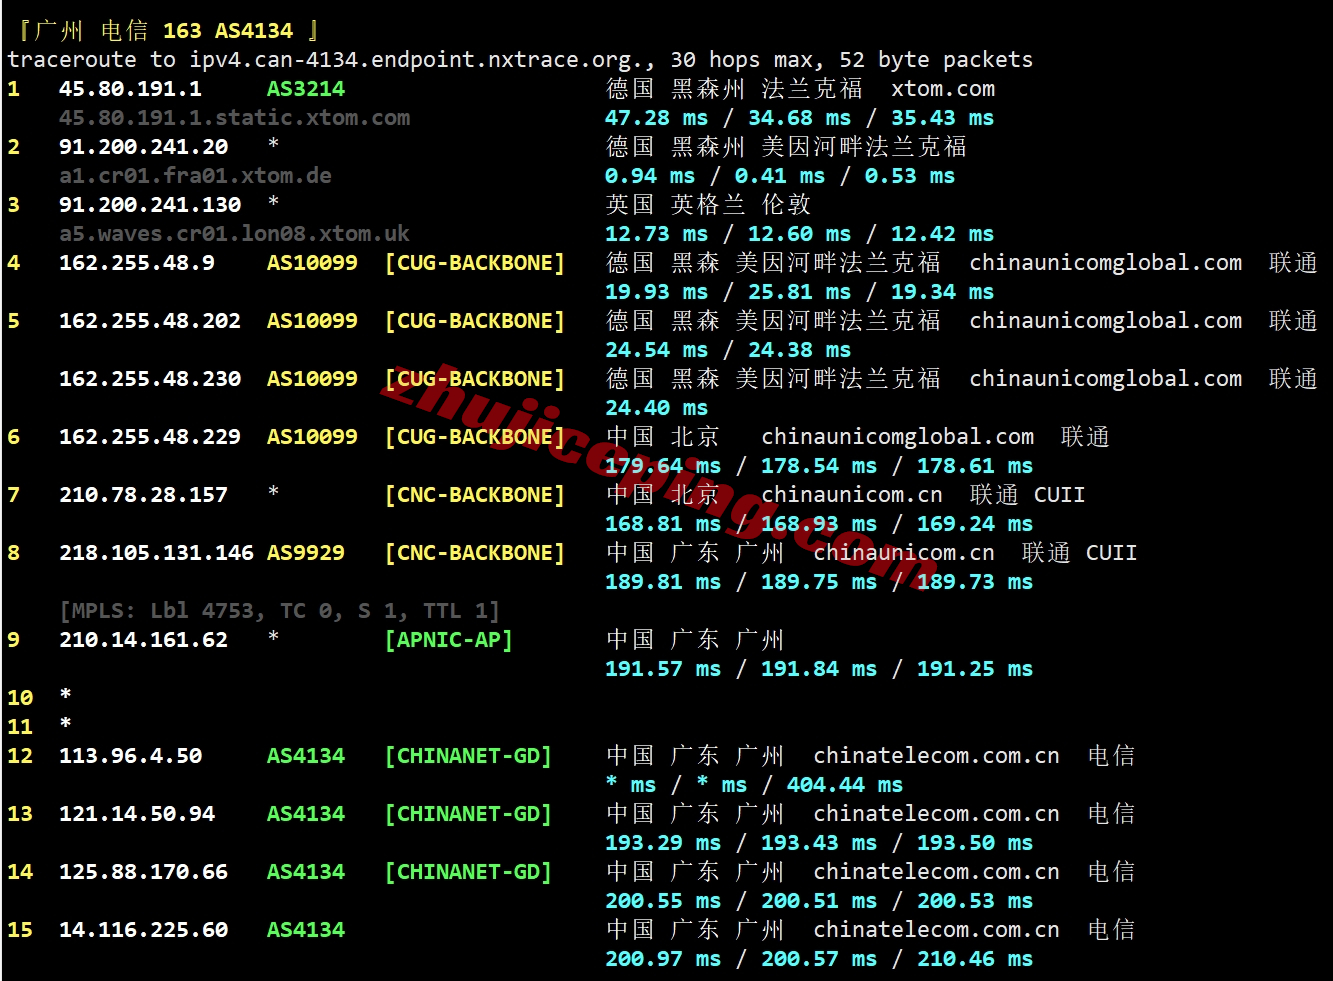Click the AS3214 label

point(305,89)
